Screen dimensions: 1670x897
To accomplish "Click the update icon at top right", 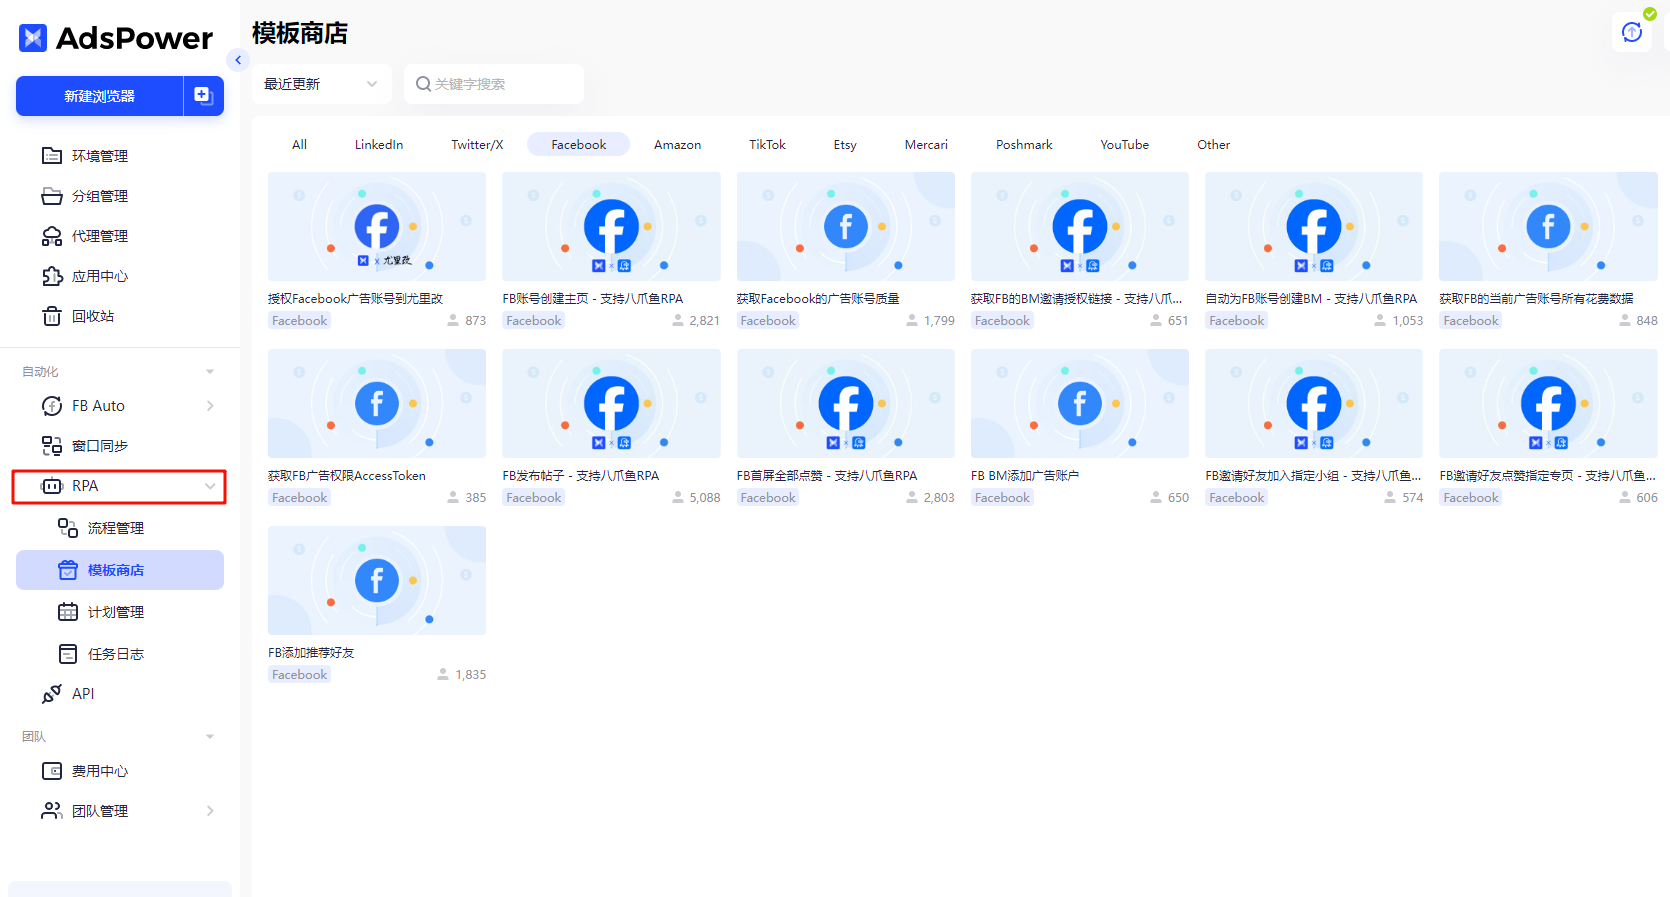I will click(1632, 32).
